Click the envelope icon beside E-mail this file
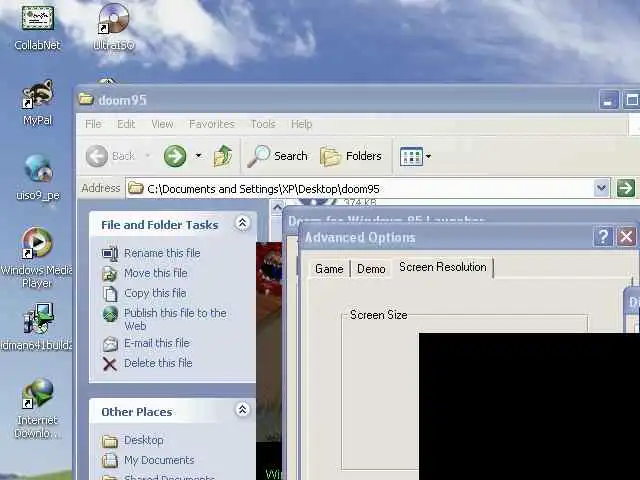 (110, 344)
